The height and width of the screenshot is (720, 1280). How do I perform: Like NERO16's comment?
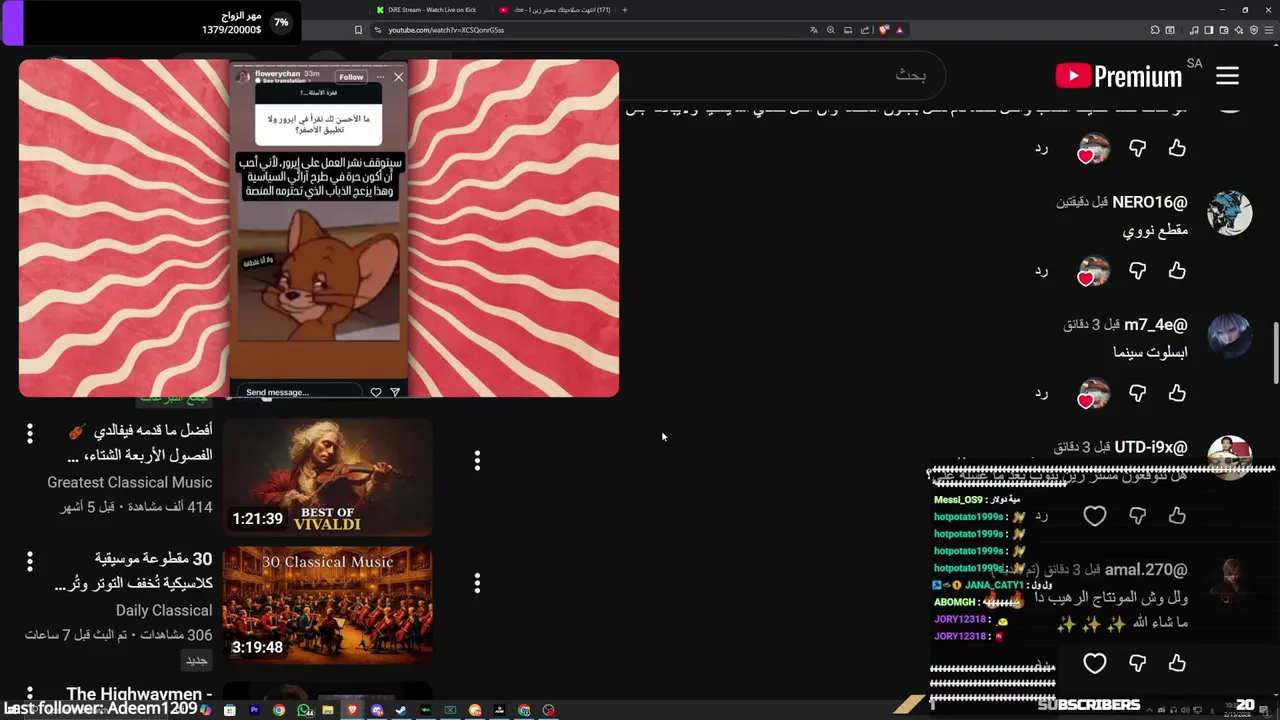click(x=1177, y=271)
